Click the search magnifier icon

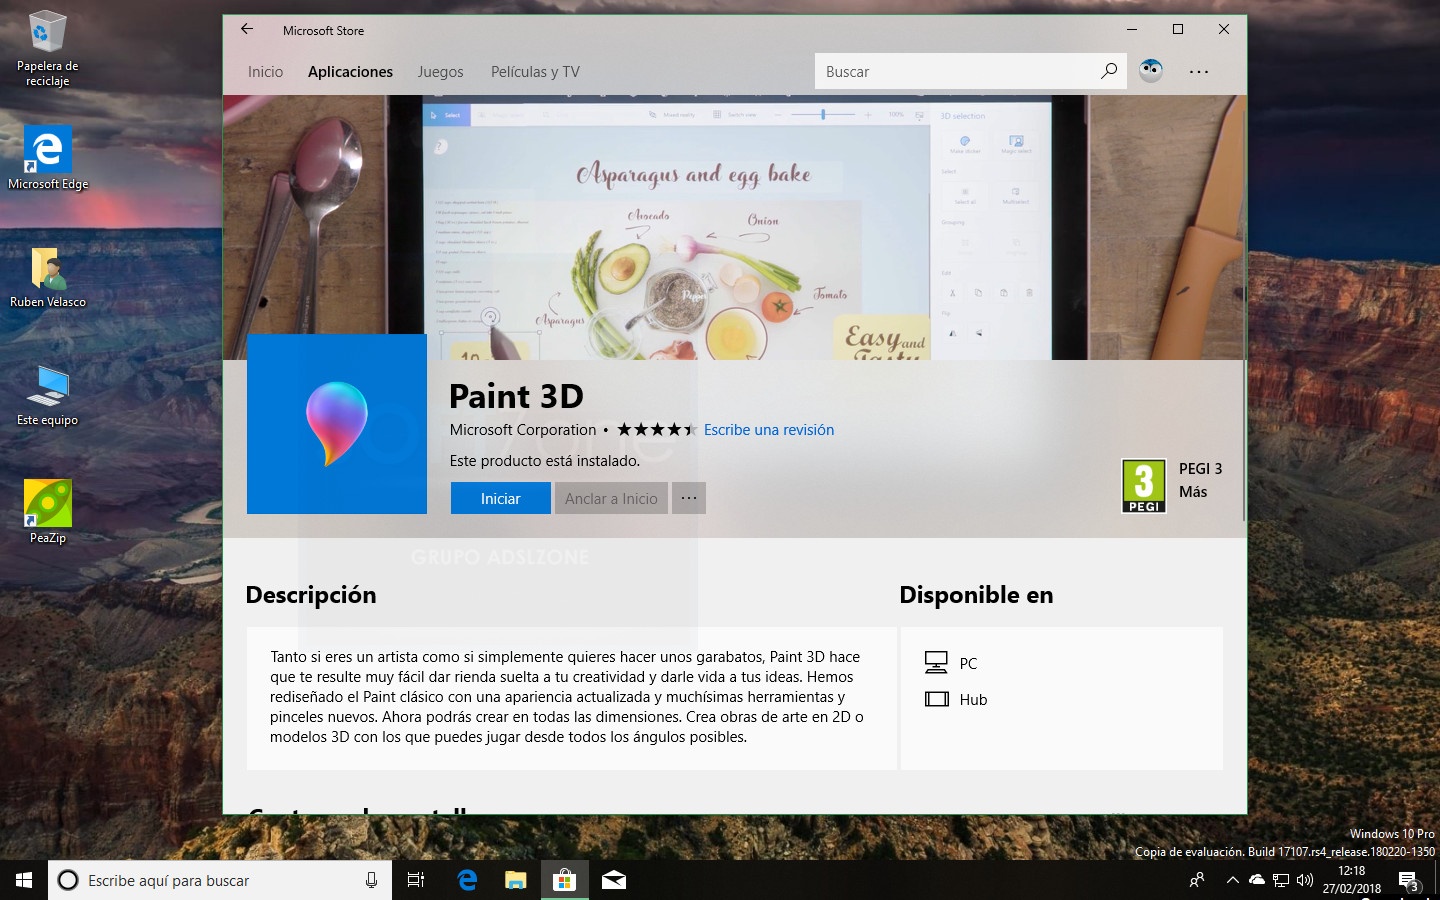[1108, 71]
